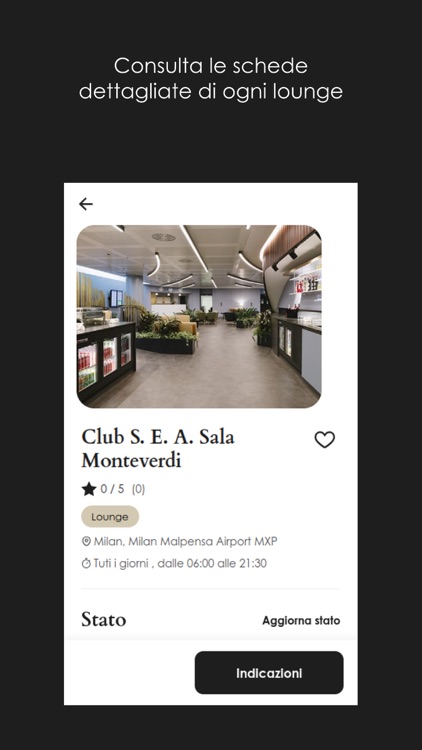
Task: Tap the review count (0)
Action: click(138, 489)
